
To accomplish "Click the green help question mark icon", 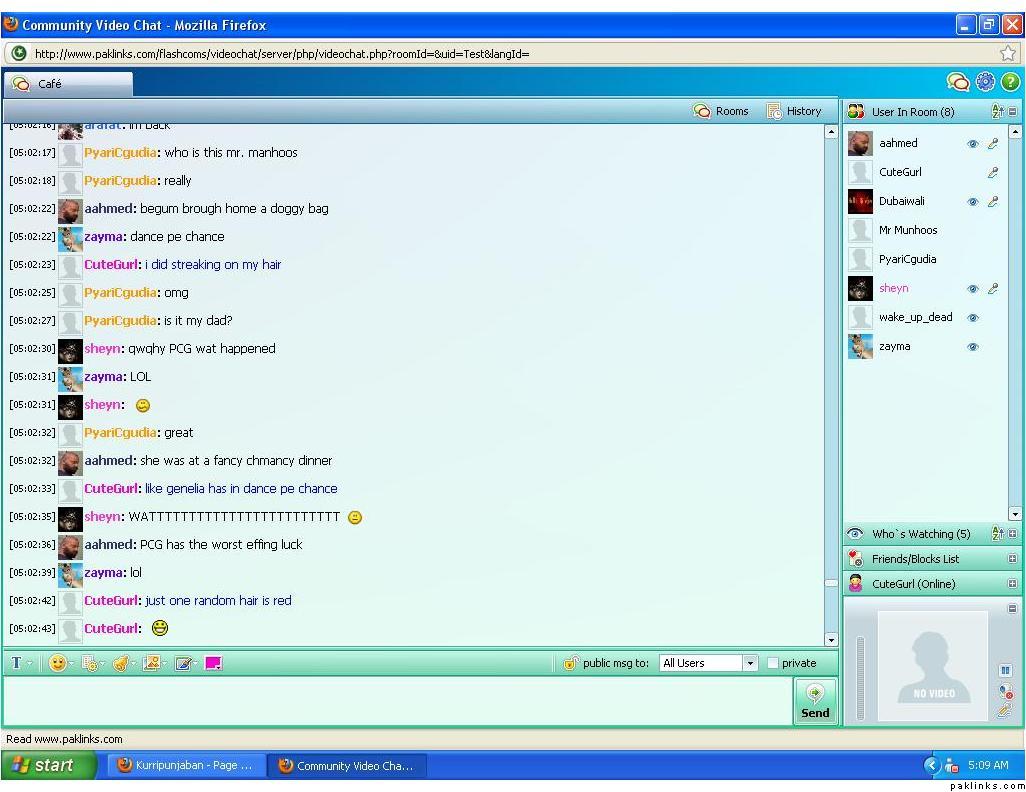I will [1010, 83].
